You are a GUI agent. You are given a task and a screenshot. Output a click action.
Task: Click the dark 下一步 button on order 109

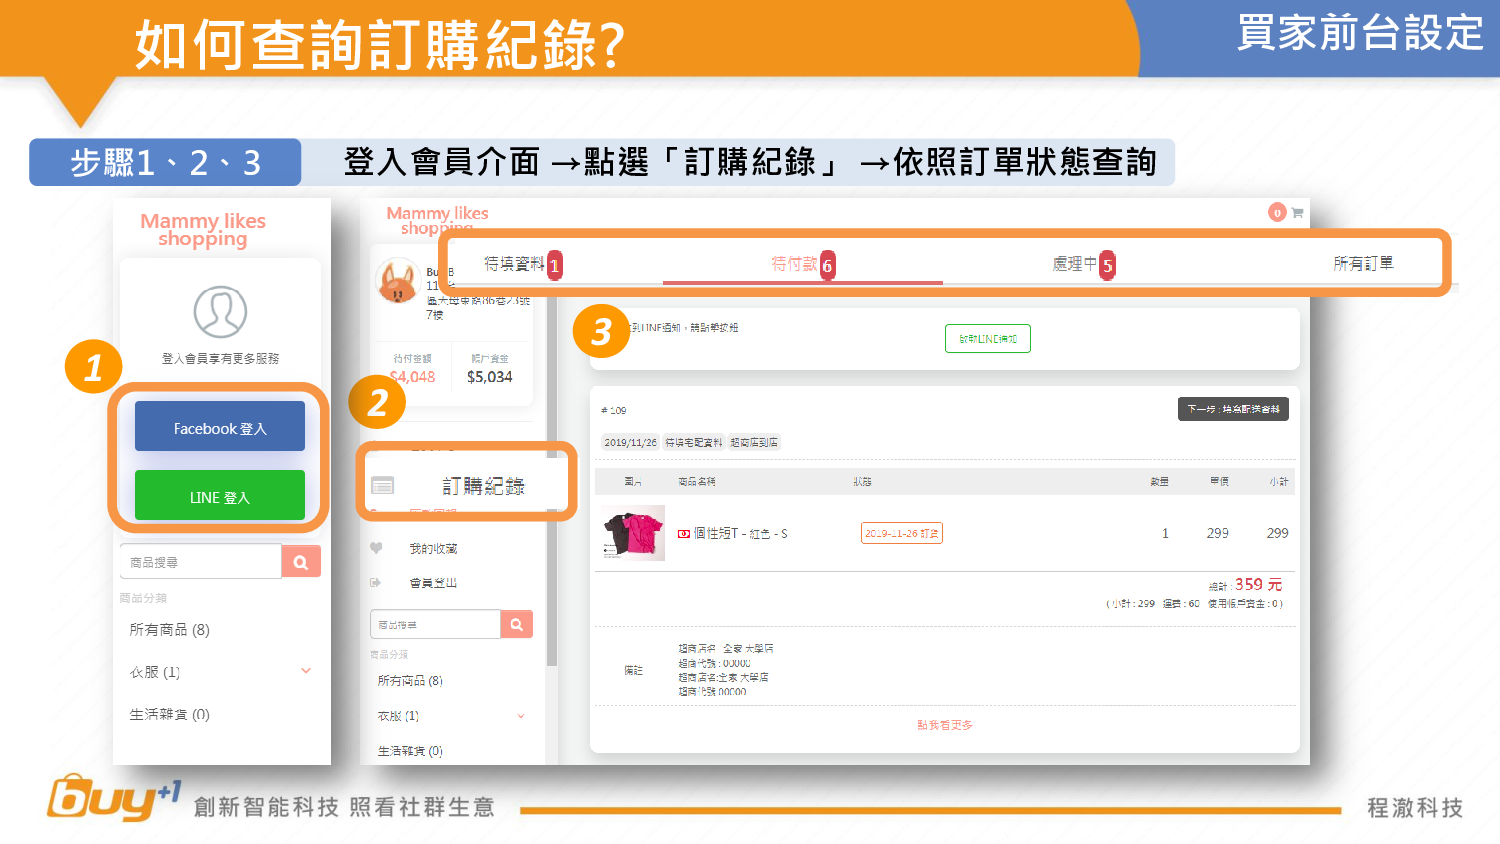click(x=1233, y=409)
